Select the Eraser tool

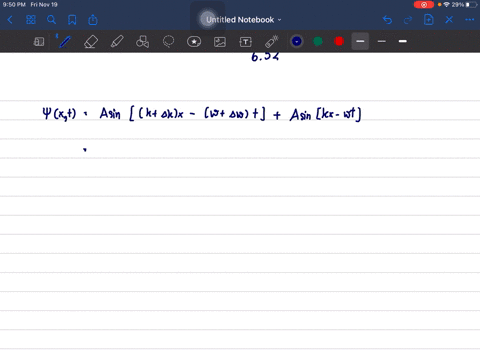91,42
